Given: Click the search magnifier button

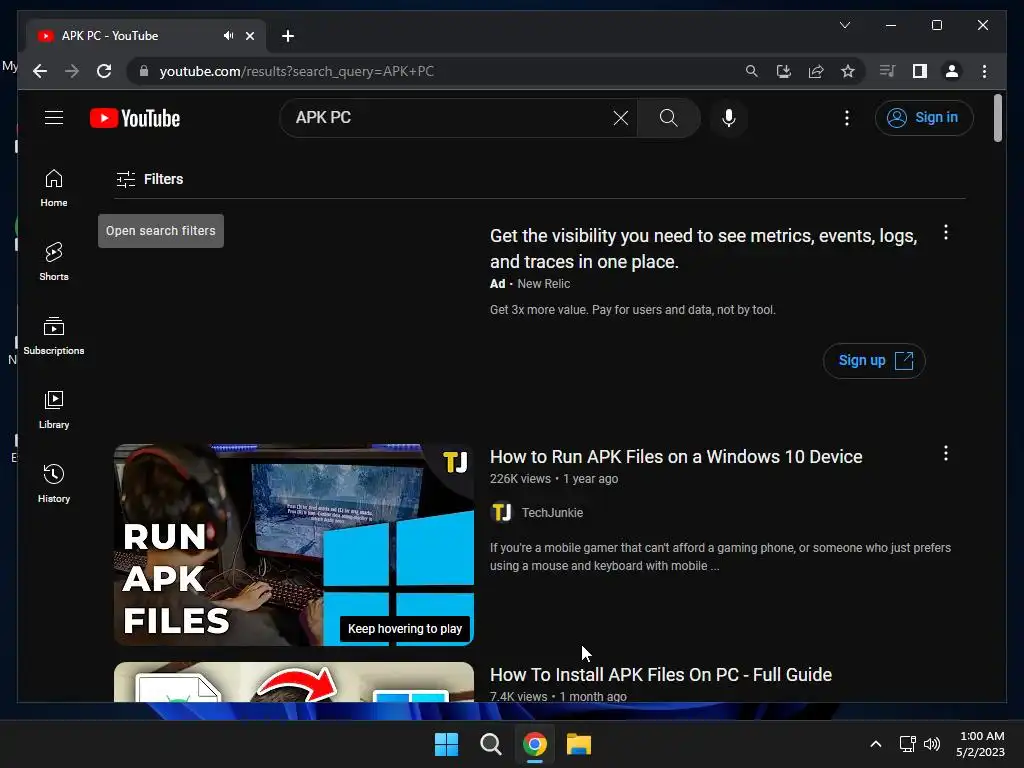Looking at the screenshot, I should pyautogui.click(x=668, y=118).
